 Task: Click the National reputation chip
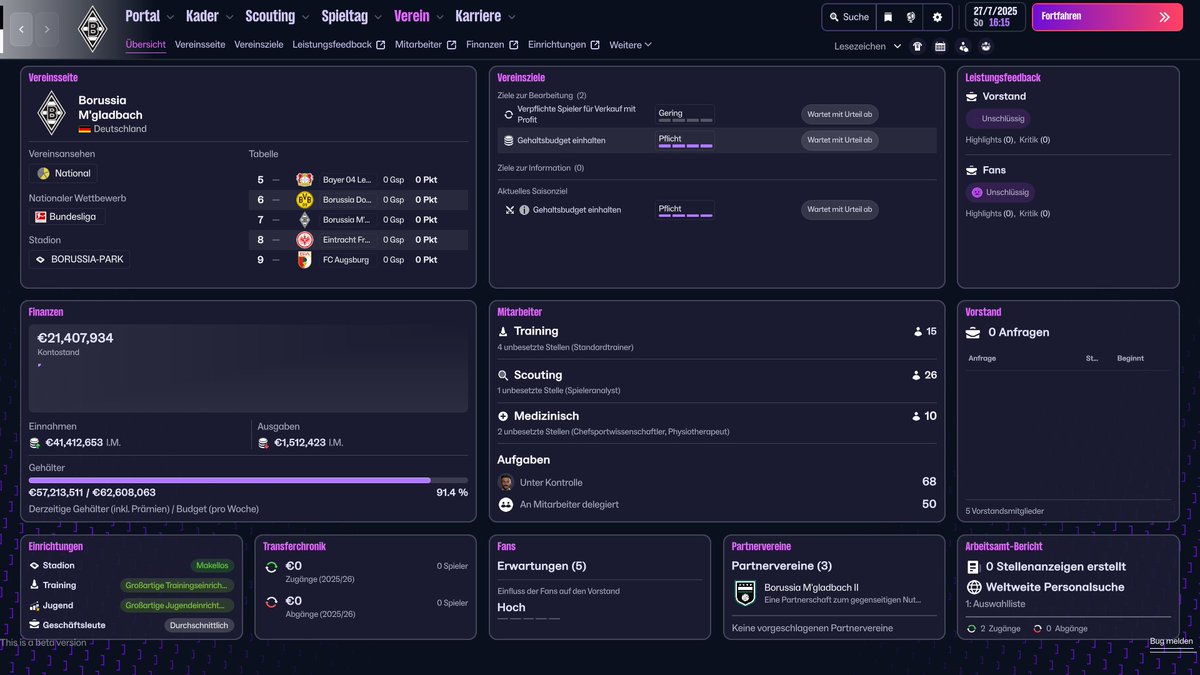(63, 173)
